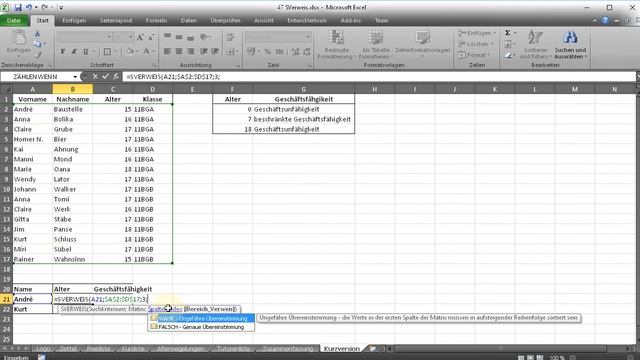Click cell containing 'beschränkte Geschäftsfähigkeit'
The image size is (640, 360).
click(x=303, y=119)
